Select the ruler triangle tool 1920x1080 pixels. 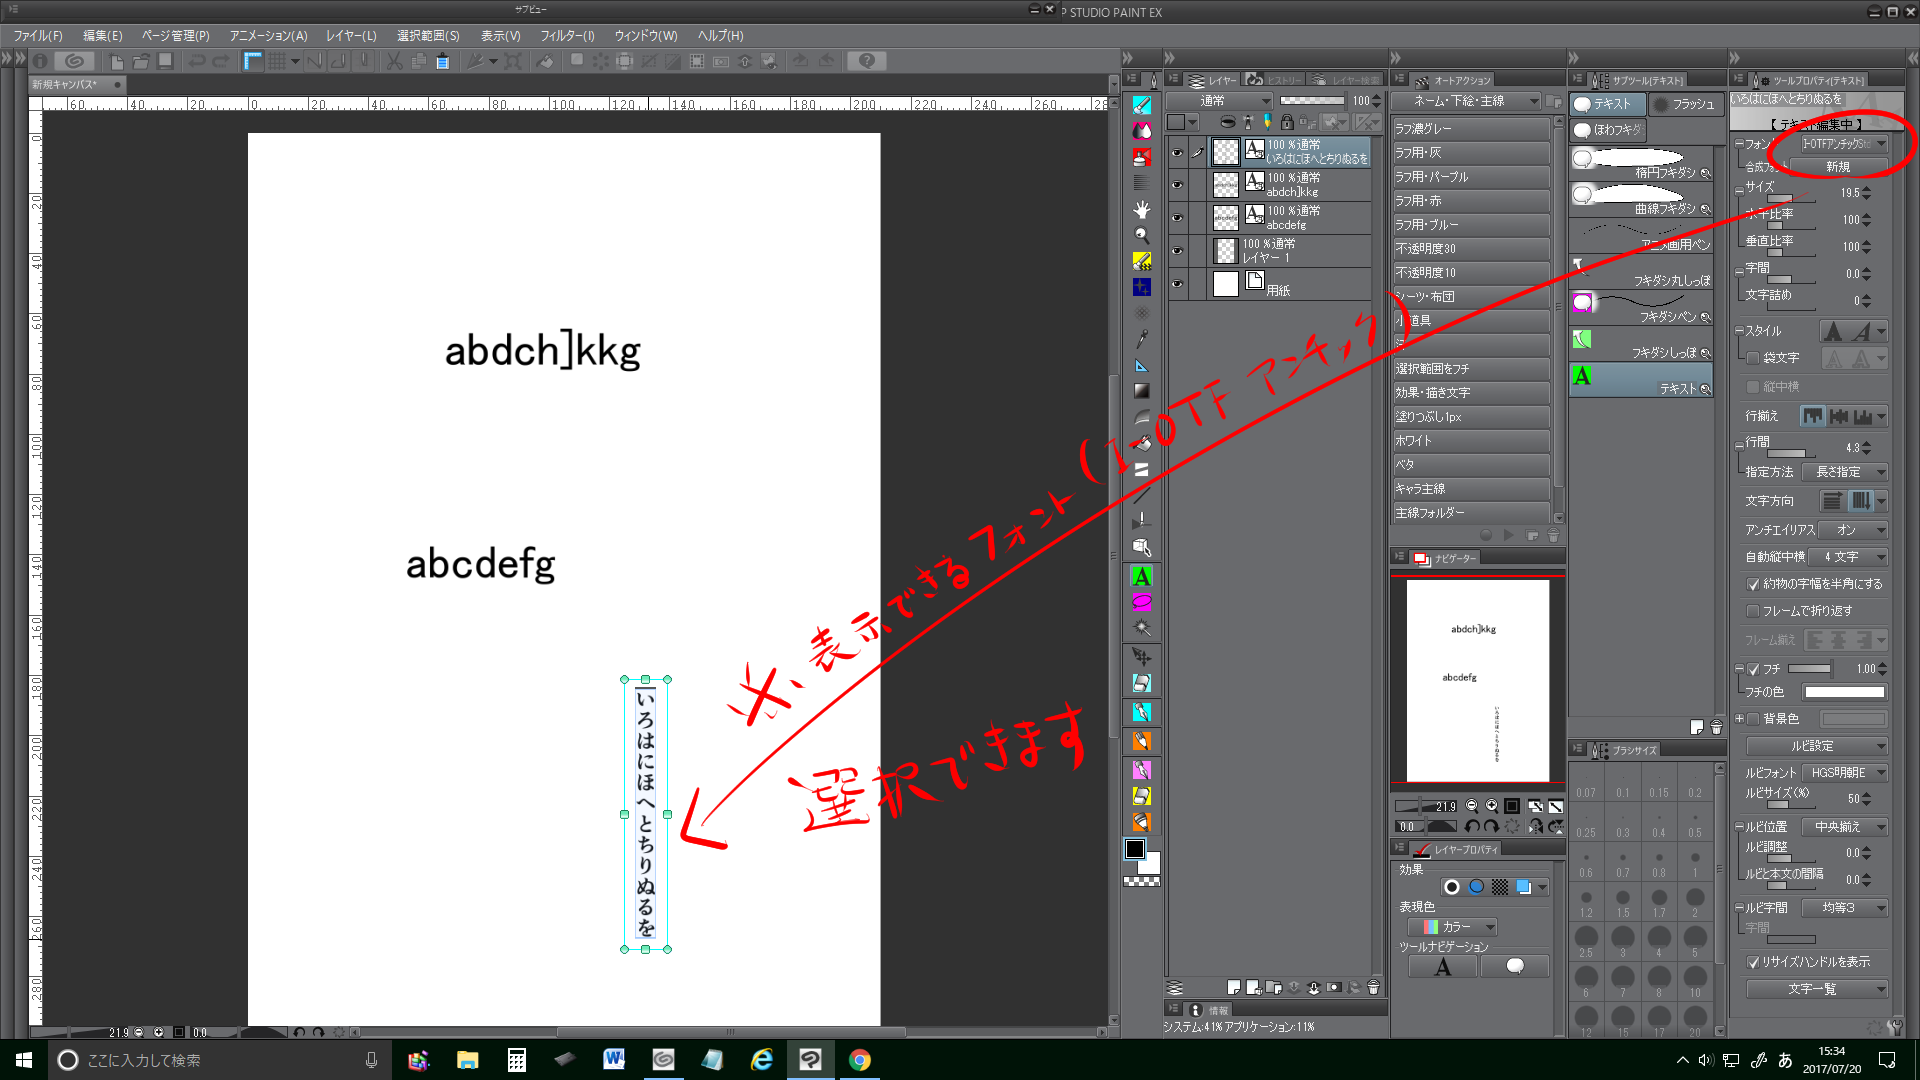(x=1141, y=365)
